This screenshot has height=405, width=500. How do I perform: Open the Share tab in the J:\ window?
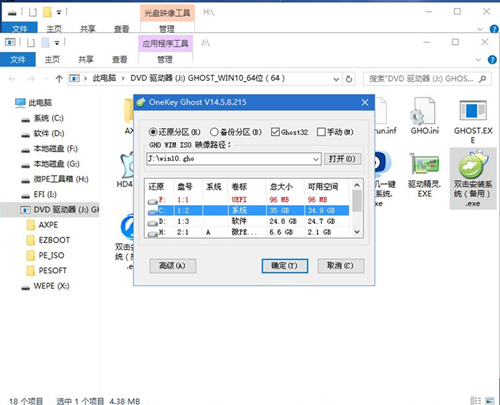tap(86, 60)
